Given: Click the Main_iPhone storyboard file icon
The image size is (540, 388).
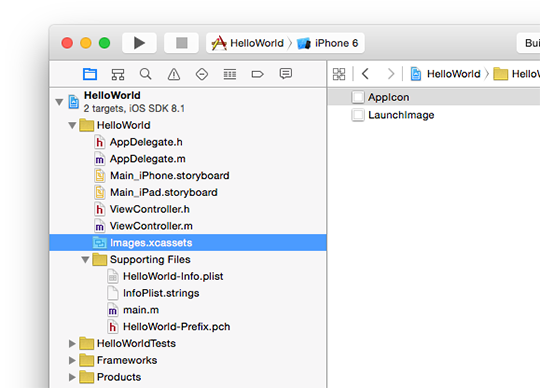Looking at the screenshot, I should coord(99,176).
